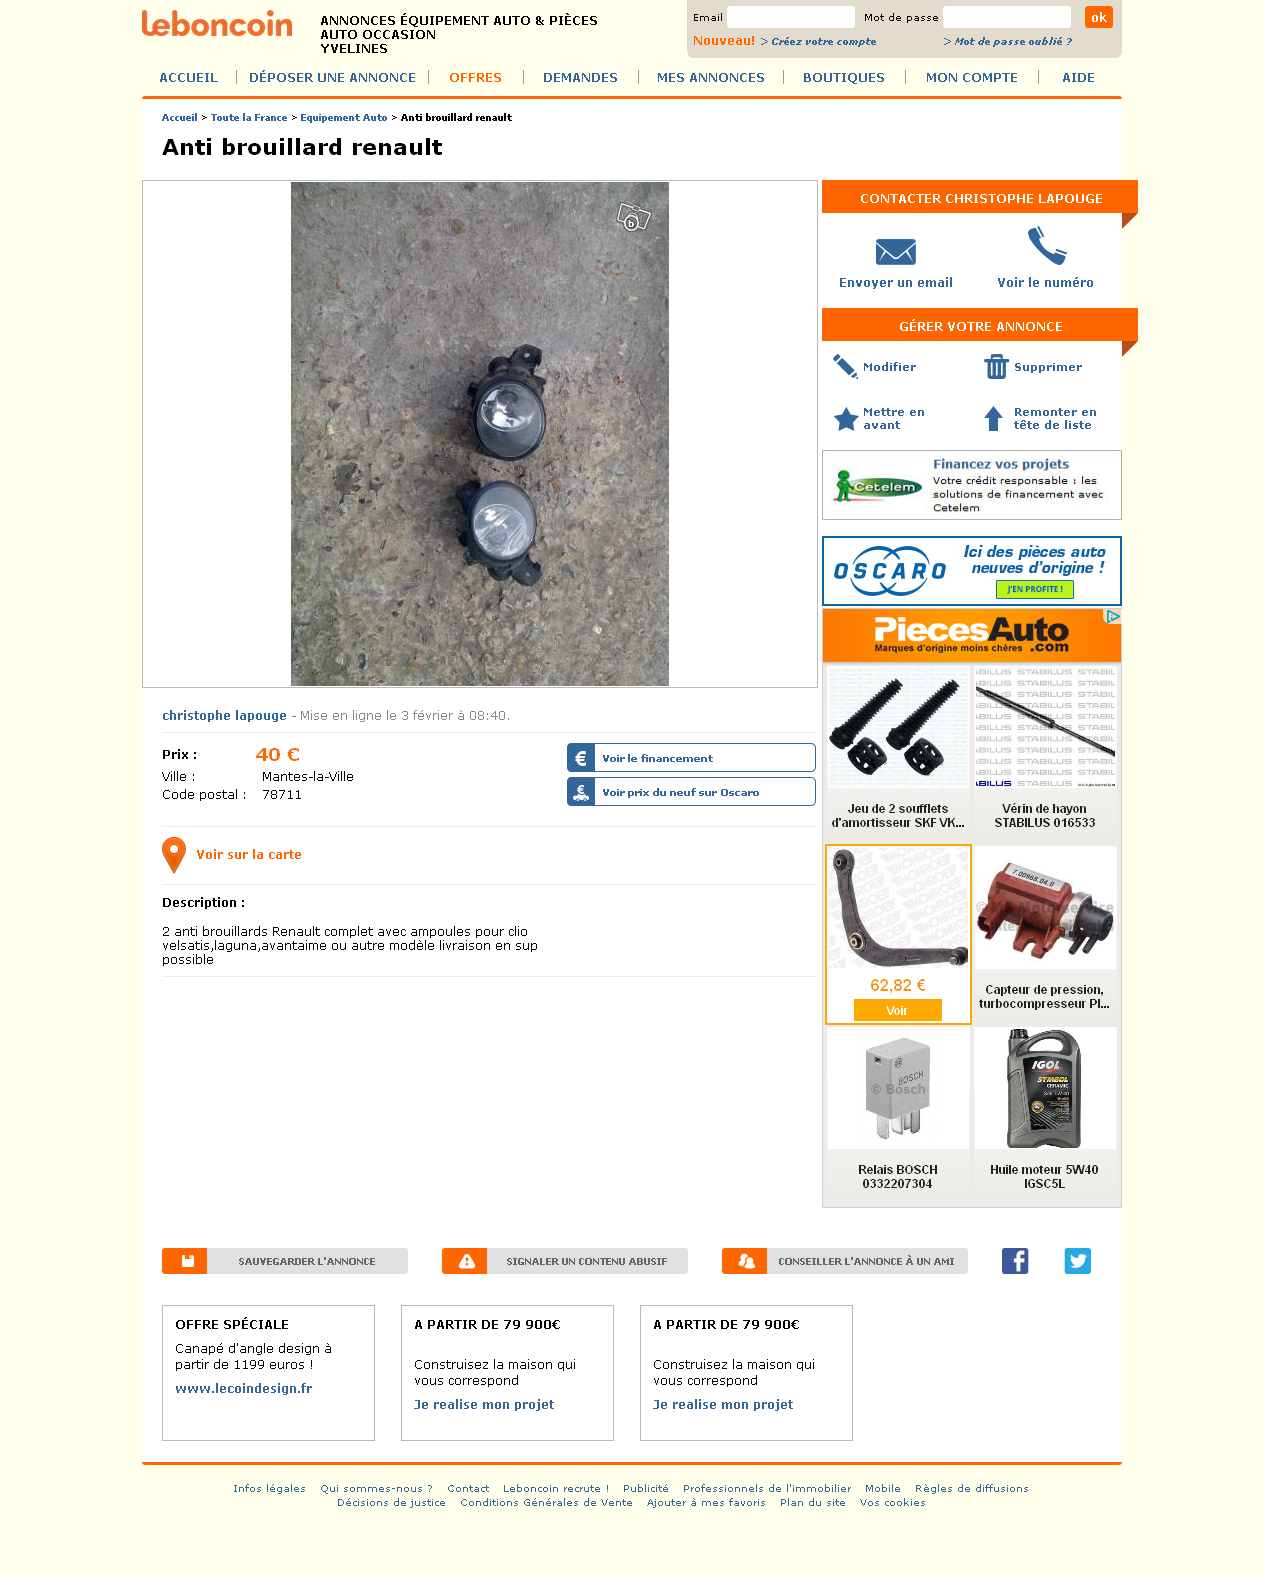
Task: Click the orange map pin icon
Action: 174,855
